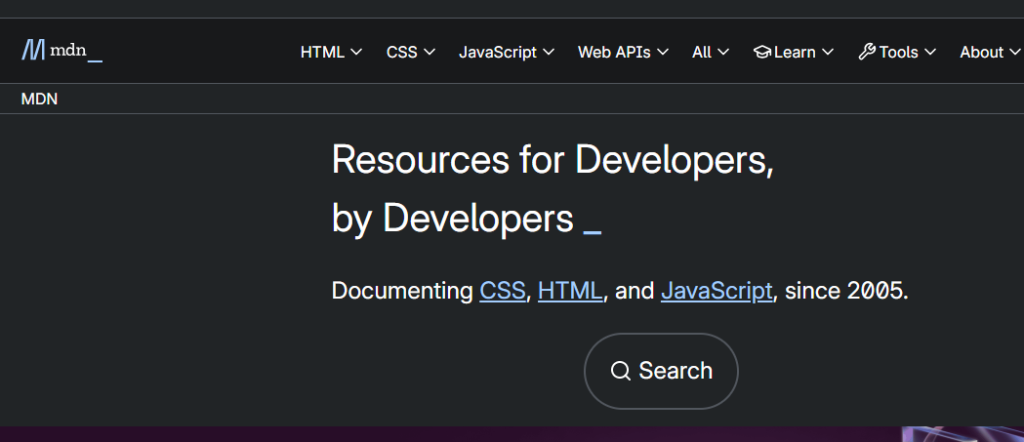
Task: Open the About navigation menu
Action: pyautogui.click(x=989, y=52)
